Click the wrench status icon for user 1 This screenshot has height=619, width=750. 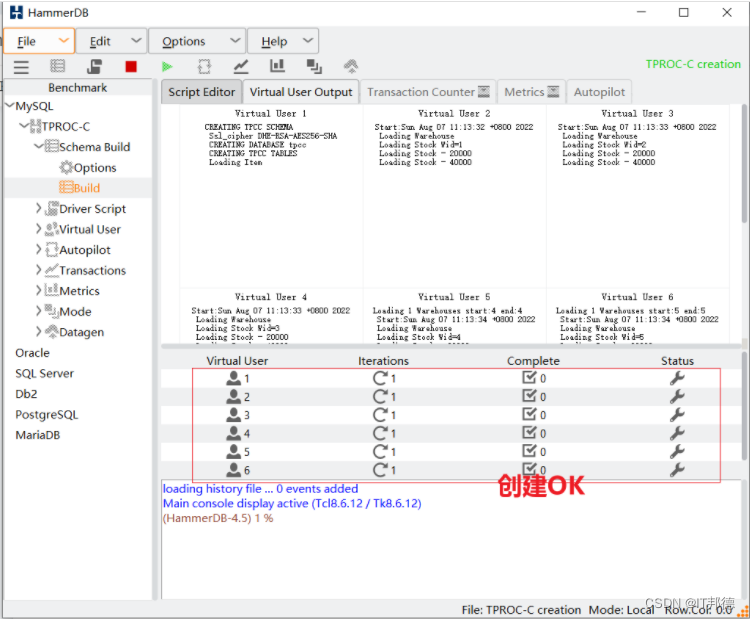pos(677,378)
